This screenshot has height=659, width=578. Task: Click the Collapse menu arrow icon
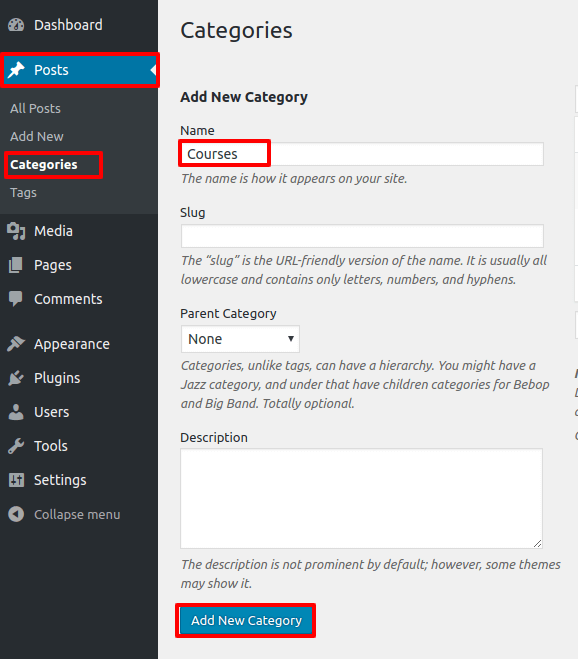[16, 514]
